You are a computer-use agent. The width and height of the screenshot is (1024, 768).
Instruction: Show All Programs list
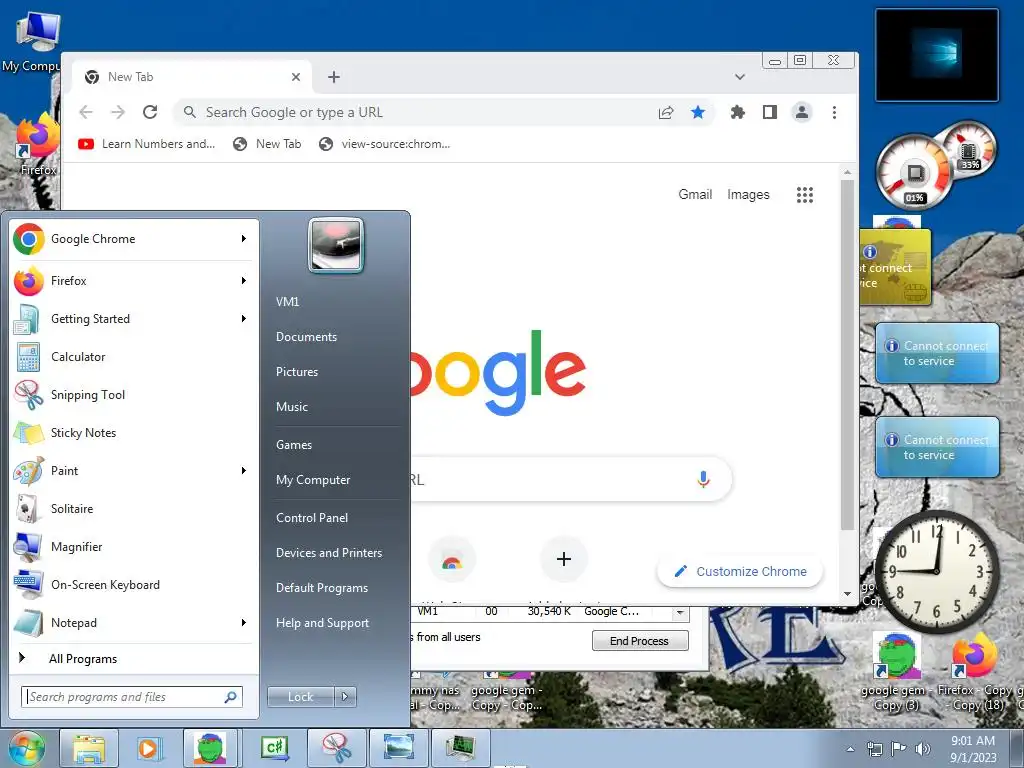[x=83, y=659]
